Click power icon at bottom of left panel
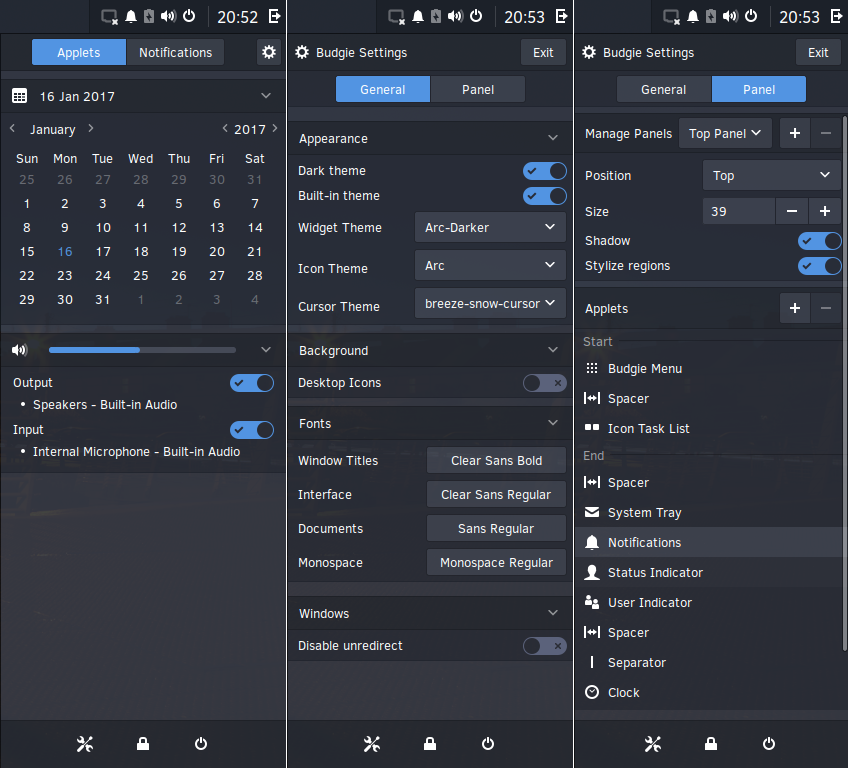 pos(201,744)
